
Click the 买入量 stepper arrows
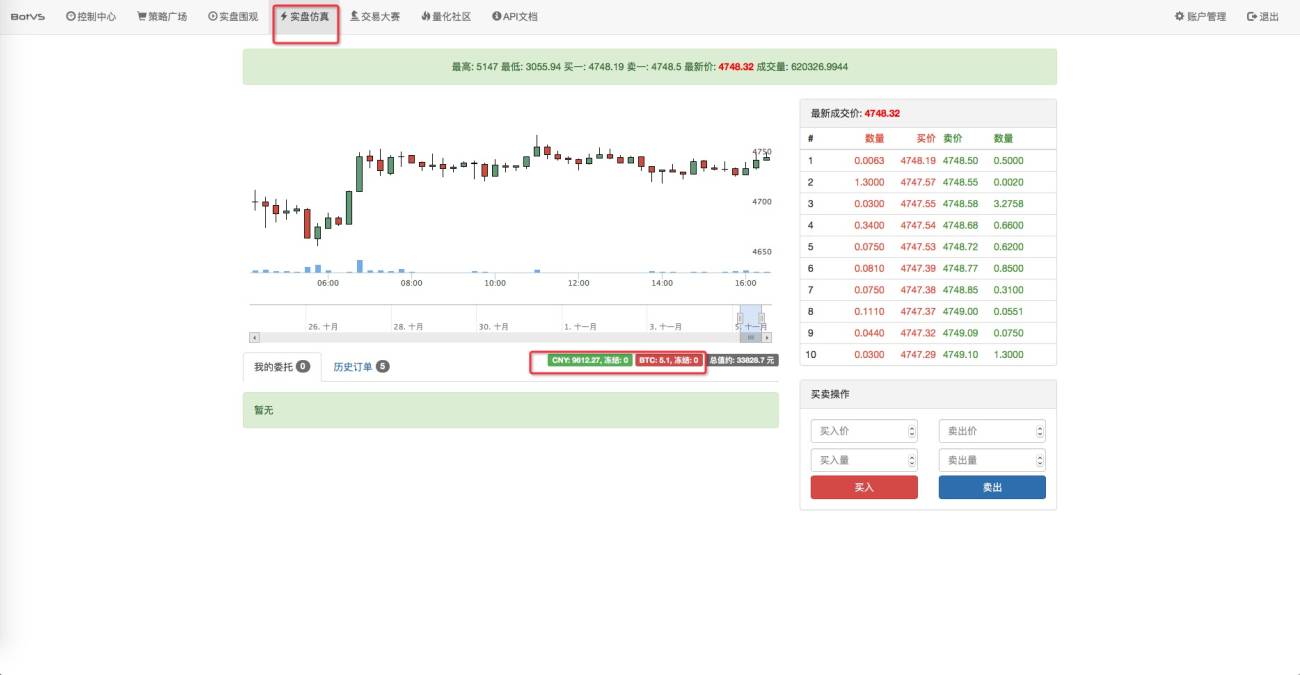pyautogui.click(x=912, y=460)
